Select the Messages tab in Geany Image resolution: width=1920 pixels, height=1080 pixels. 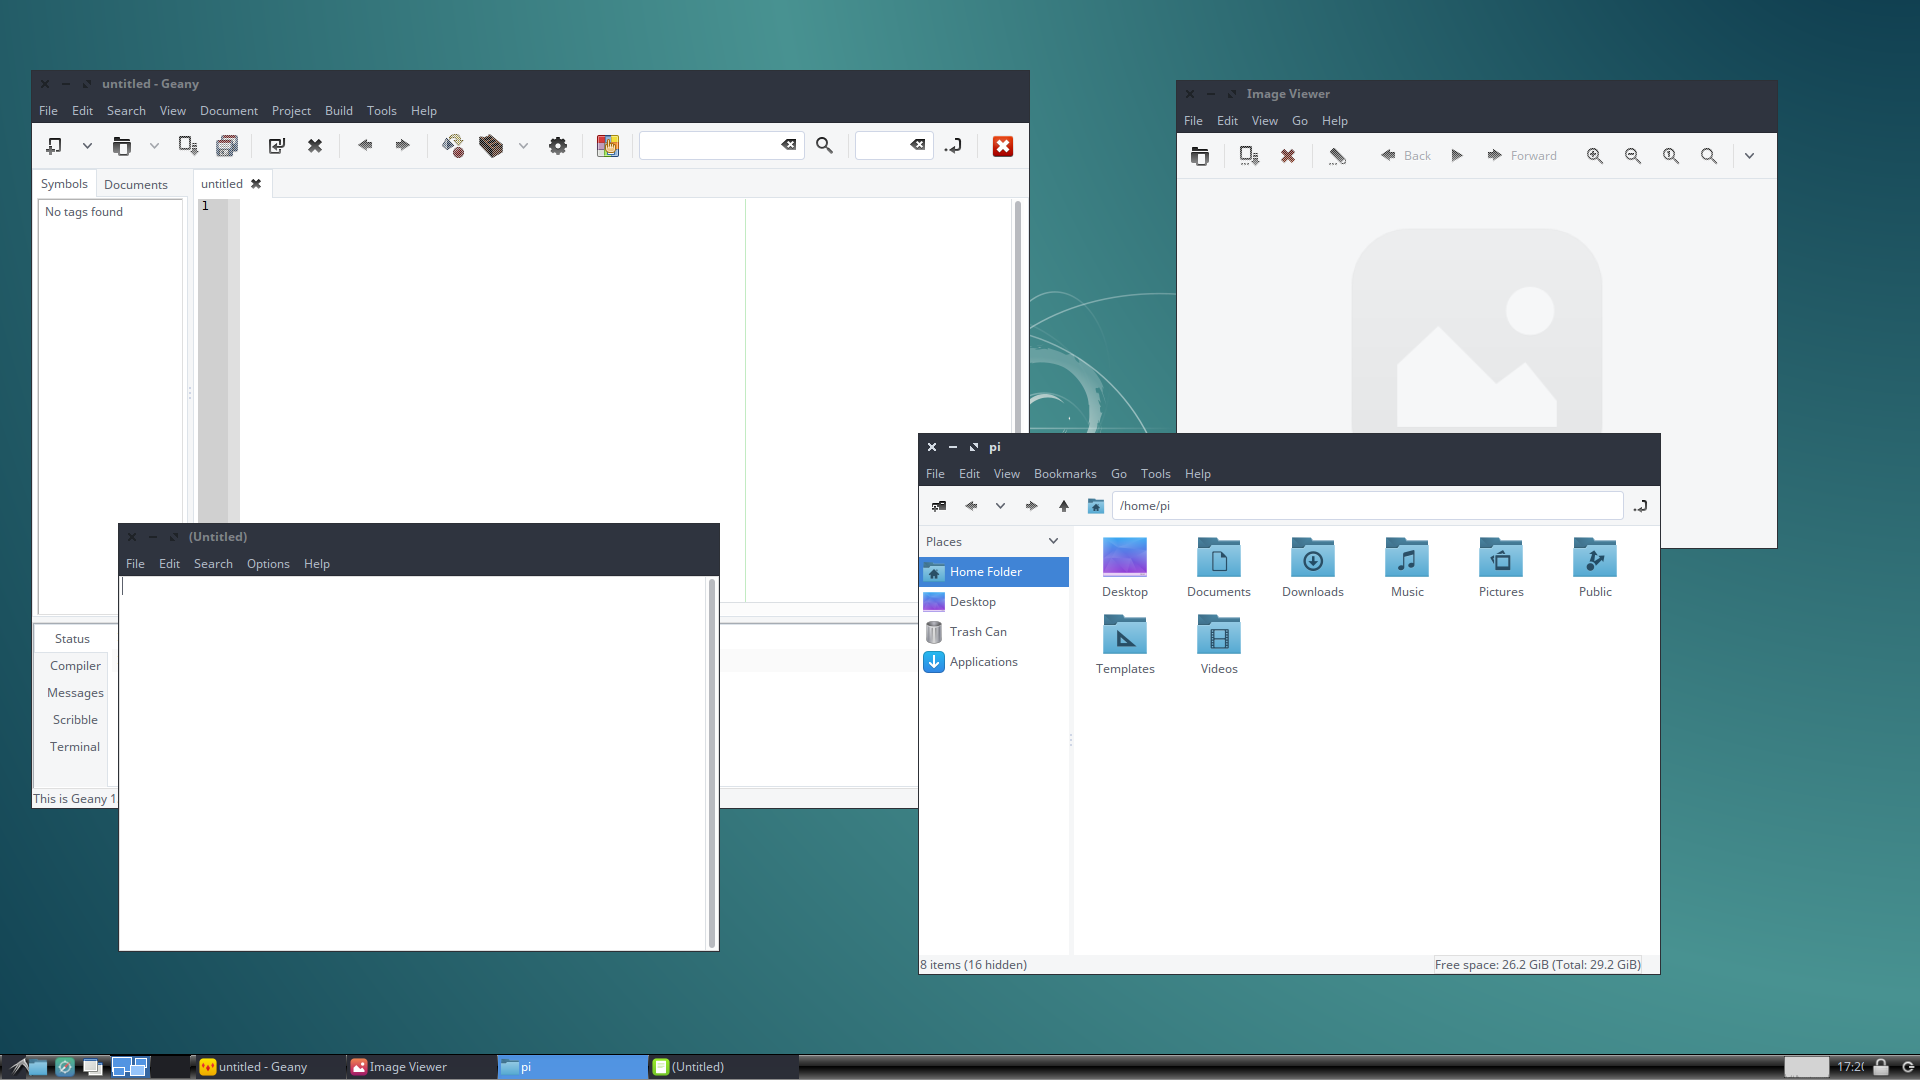[x=75, y=693]
